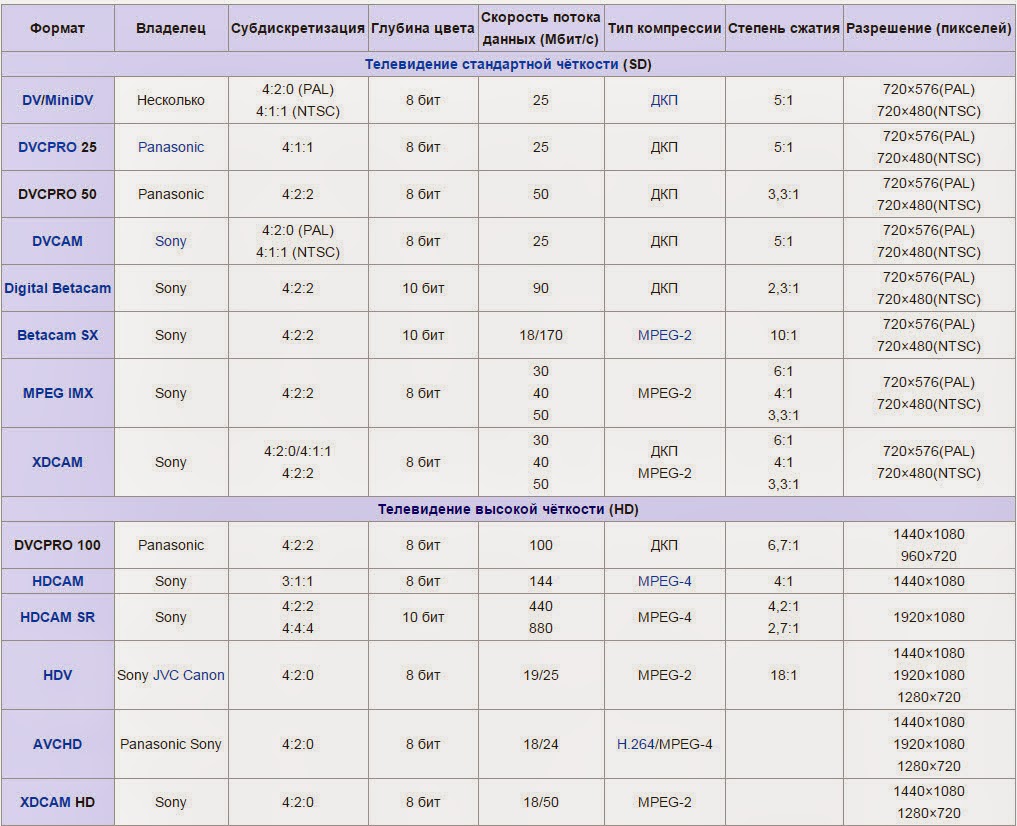Select the Тип компрессии column header
The width and height of the screenshot is (1017, 826).
click(664, 29)
